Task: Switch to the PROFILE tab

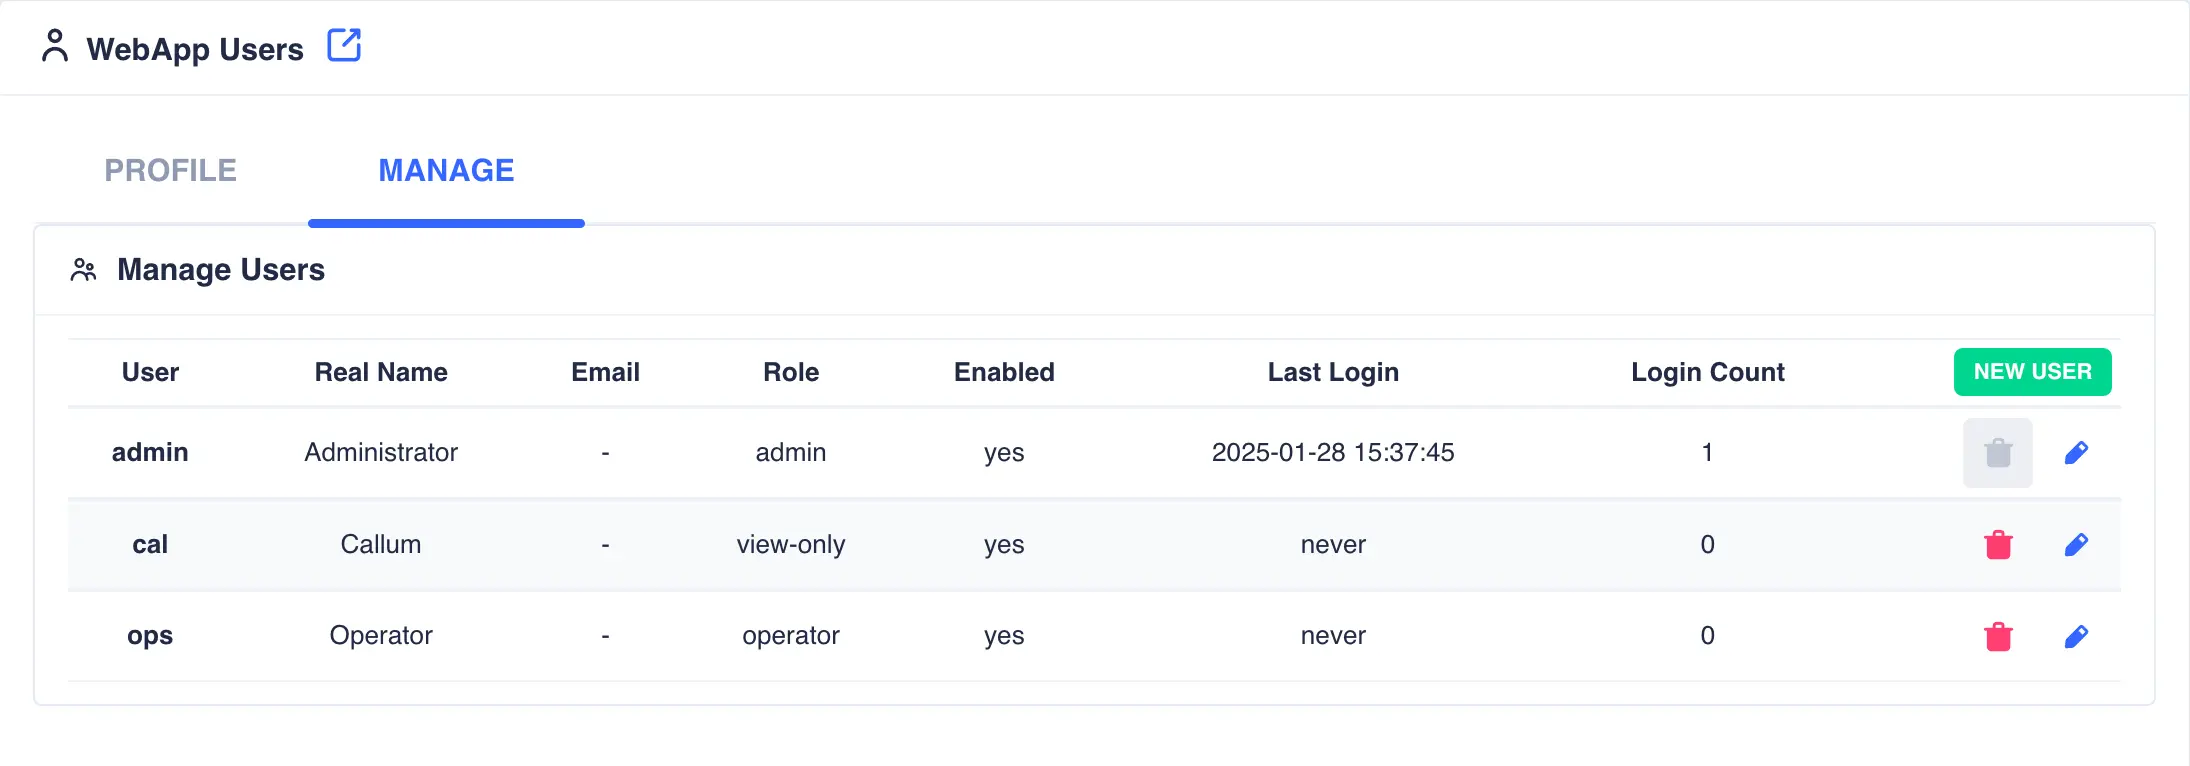Action: click(x=170, y=170)
